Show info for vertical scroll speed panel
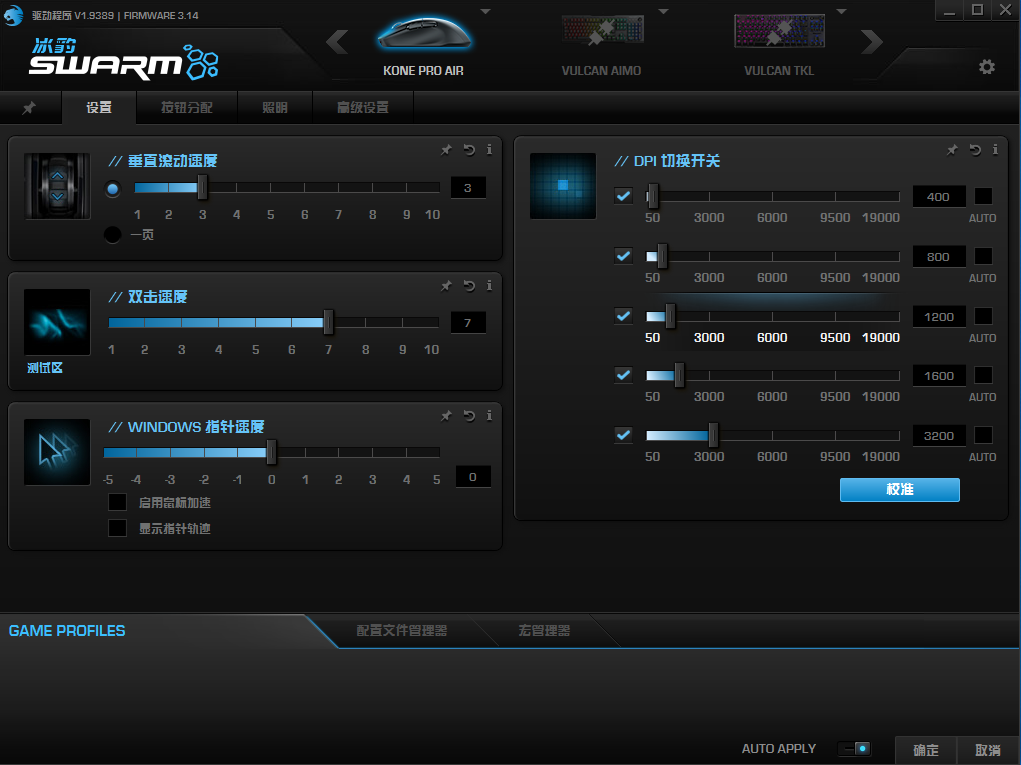This screenshot has height=765, width=1021. [x=489, y=150]
